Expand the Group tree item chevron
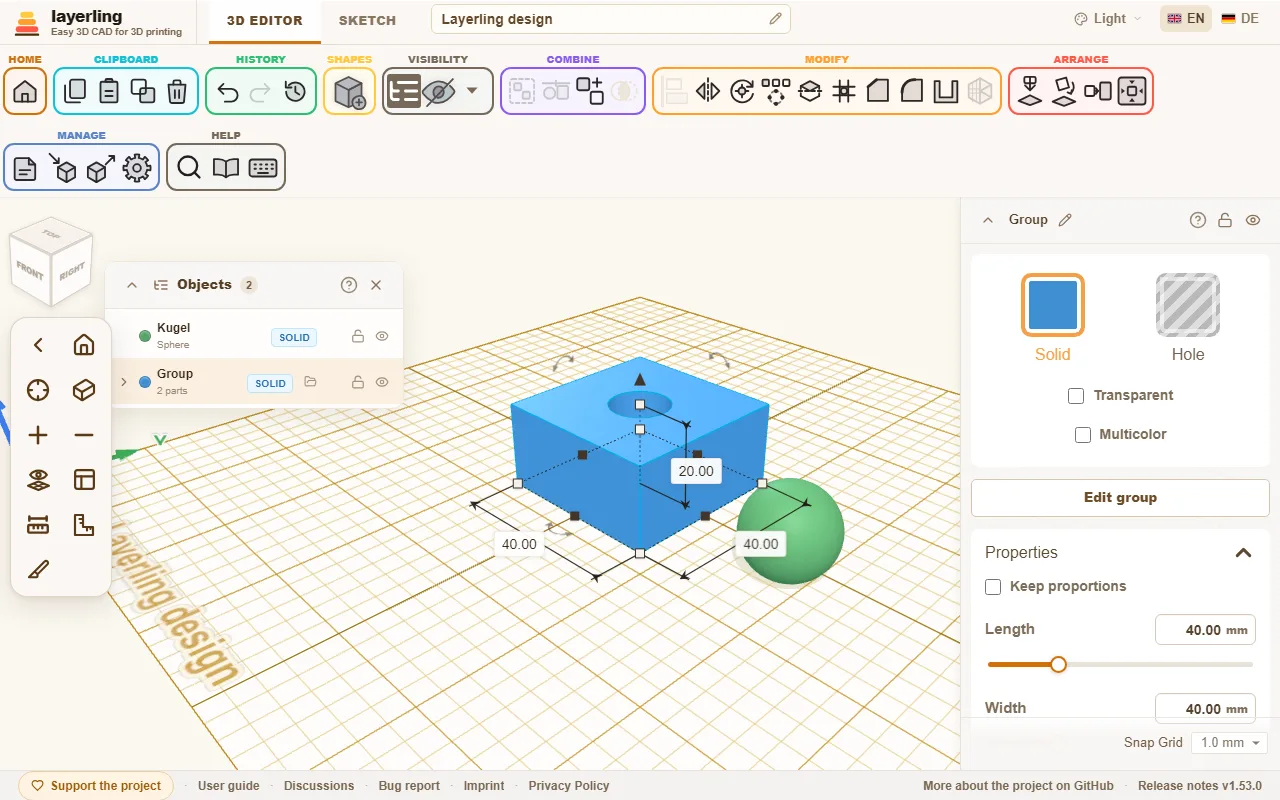 124,382
